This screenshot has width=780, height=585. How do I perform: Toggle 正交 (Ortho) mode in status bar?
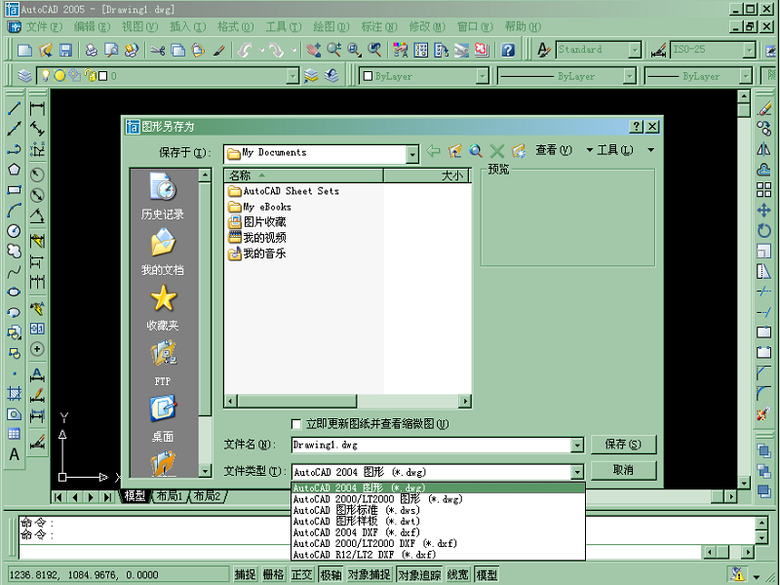pyautogui.click(x=302, y=575)
